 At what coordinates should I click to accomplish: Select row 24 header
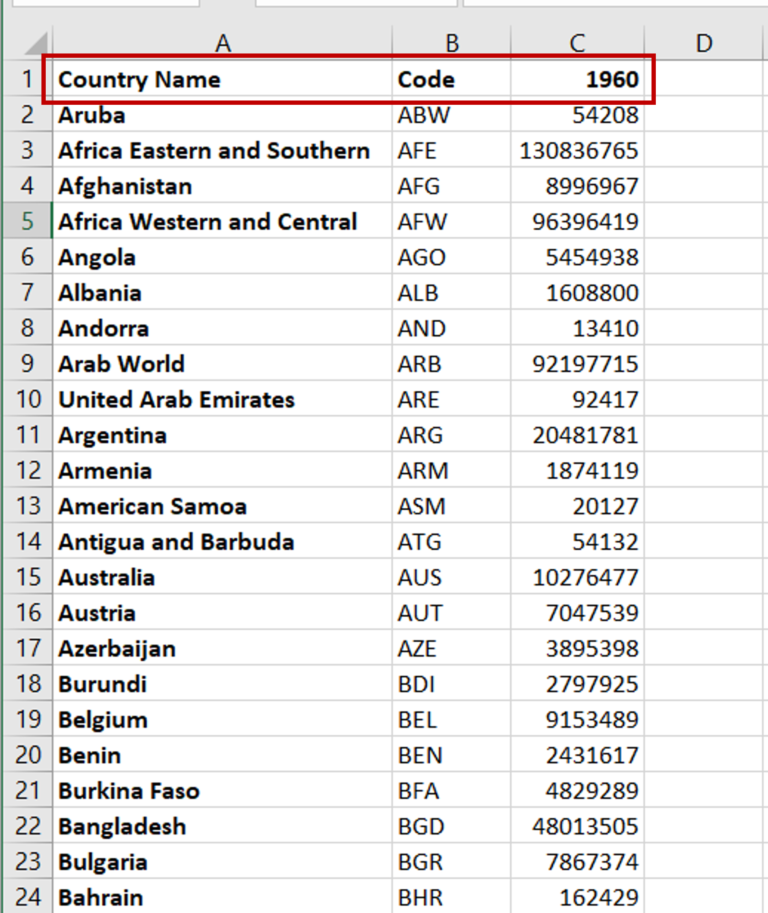(x=27, y=897)
